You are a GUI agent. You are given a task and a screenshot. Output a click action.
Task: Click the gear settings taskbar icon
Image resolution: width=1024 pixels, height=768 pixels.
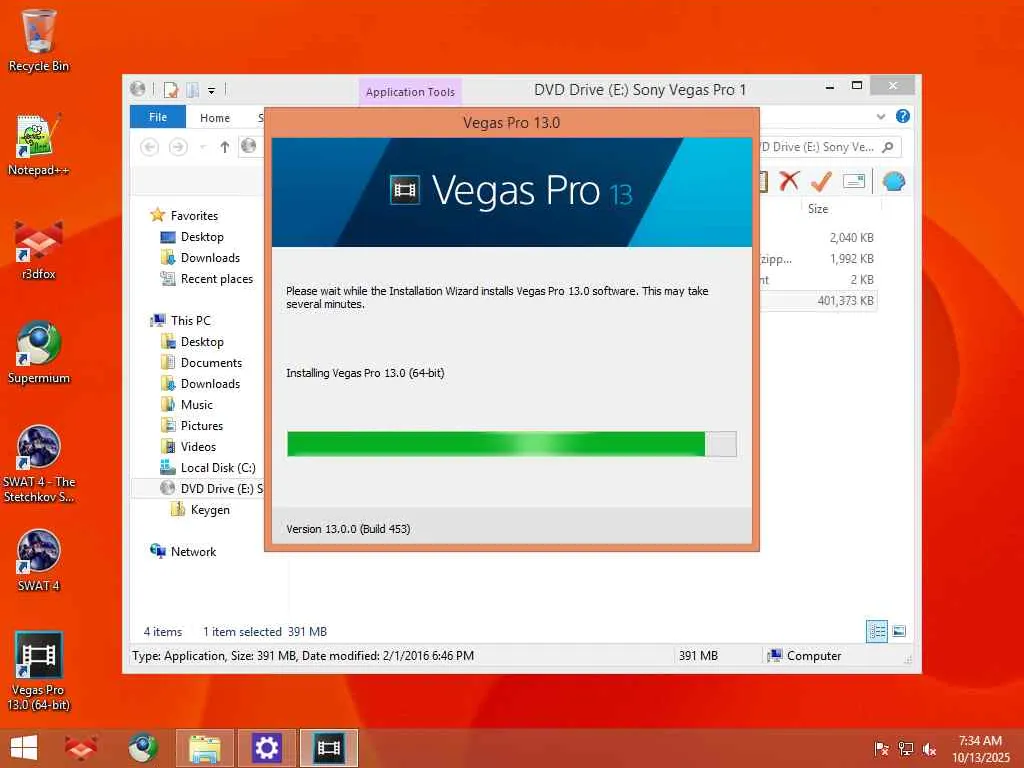coord(266,748)
